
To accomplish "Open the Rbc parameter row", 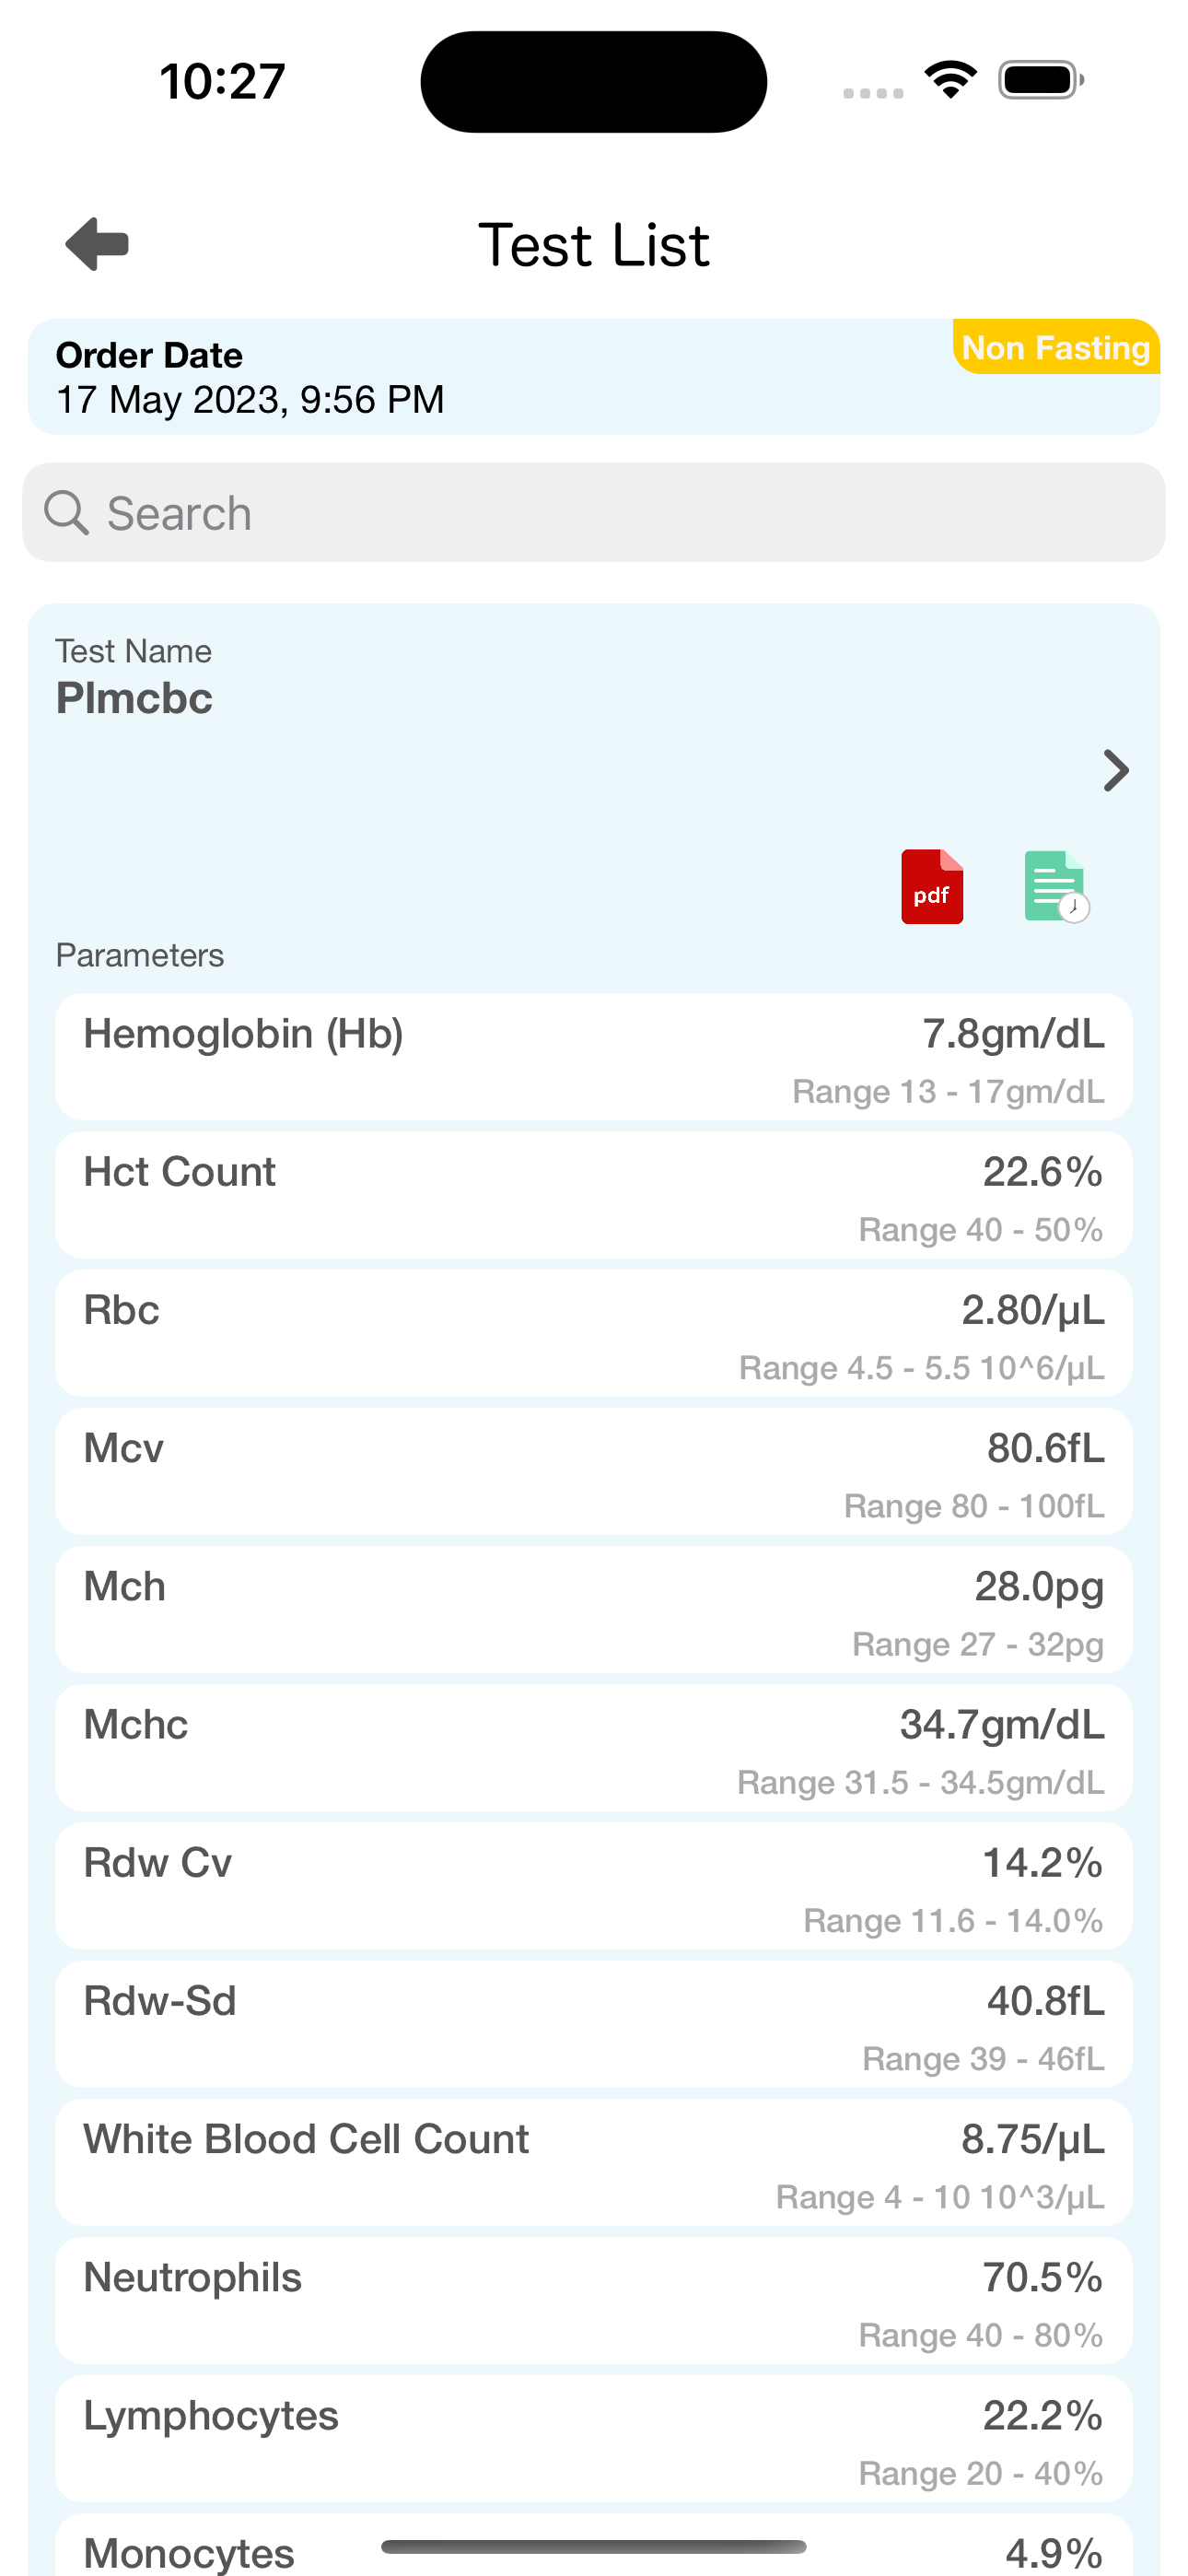I will [x=594, y=1333].
